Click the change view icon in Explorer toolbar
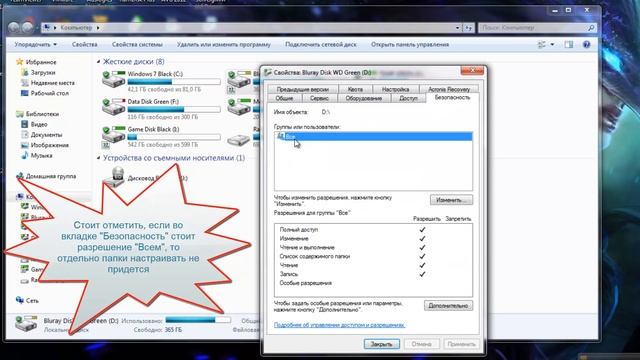The image size is (640, 360). point(542,44)
